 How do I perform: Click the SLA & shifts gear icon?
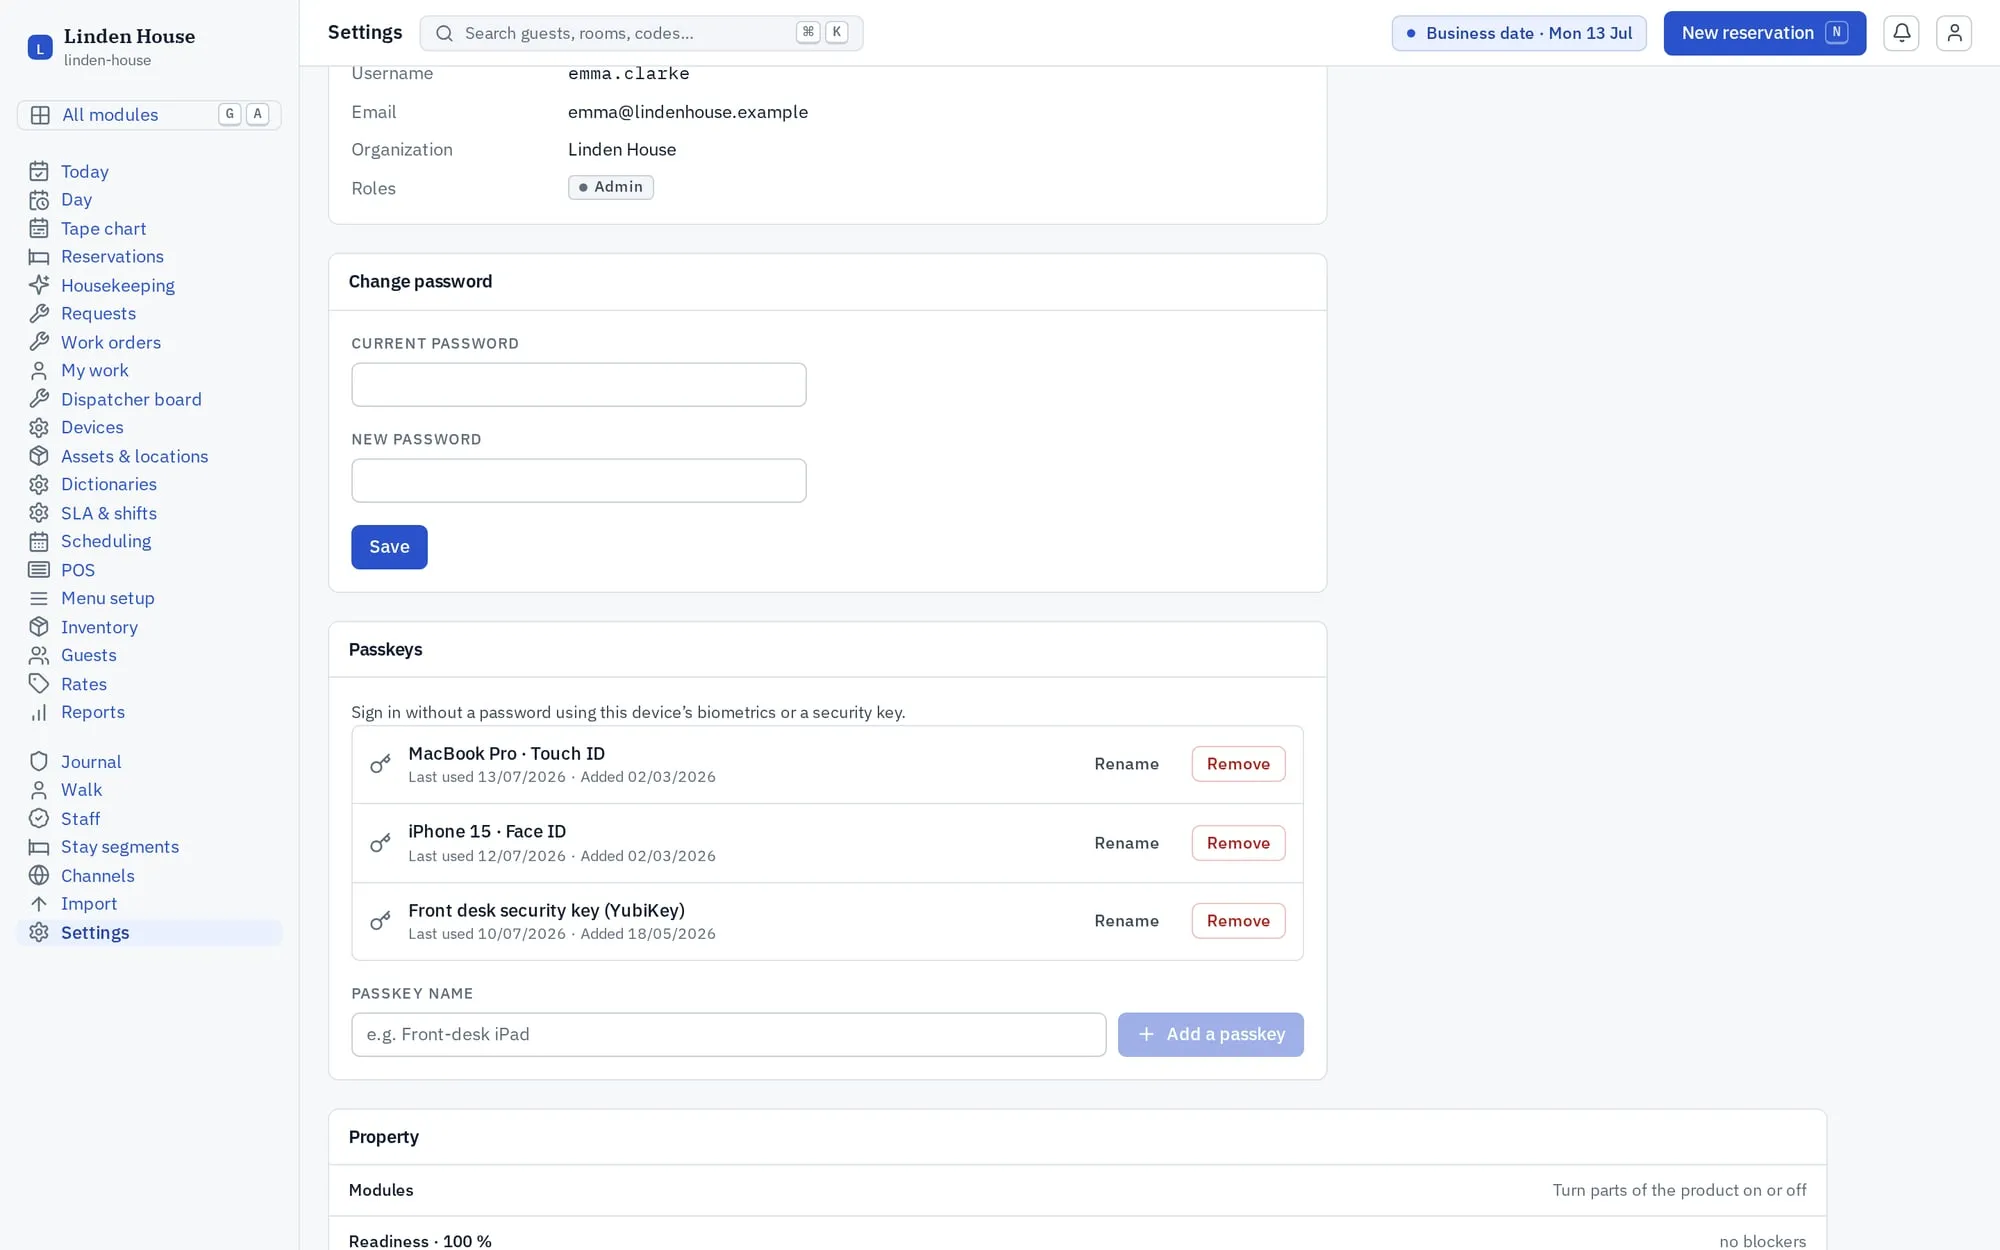coord(39,514)
